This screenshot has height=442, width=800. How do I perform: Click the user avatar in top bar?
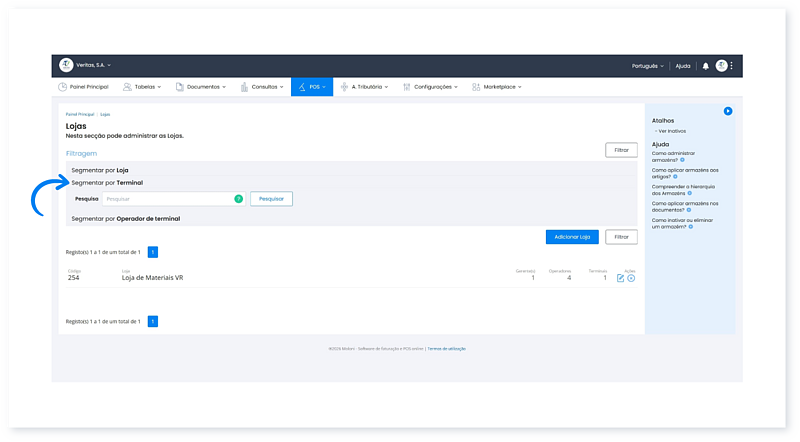click(x=721, y=66)
